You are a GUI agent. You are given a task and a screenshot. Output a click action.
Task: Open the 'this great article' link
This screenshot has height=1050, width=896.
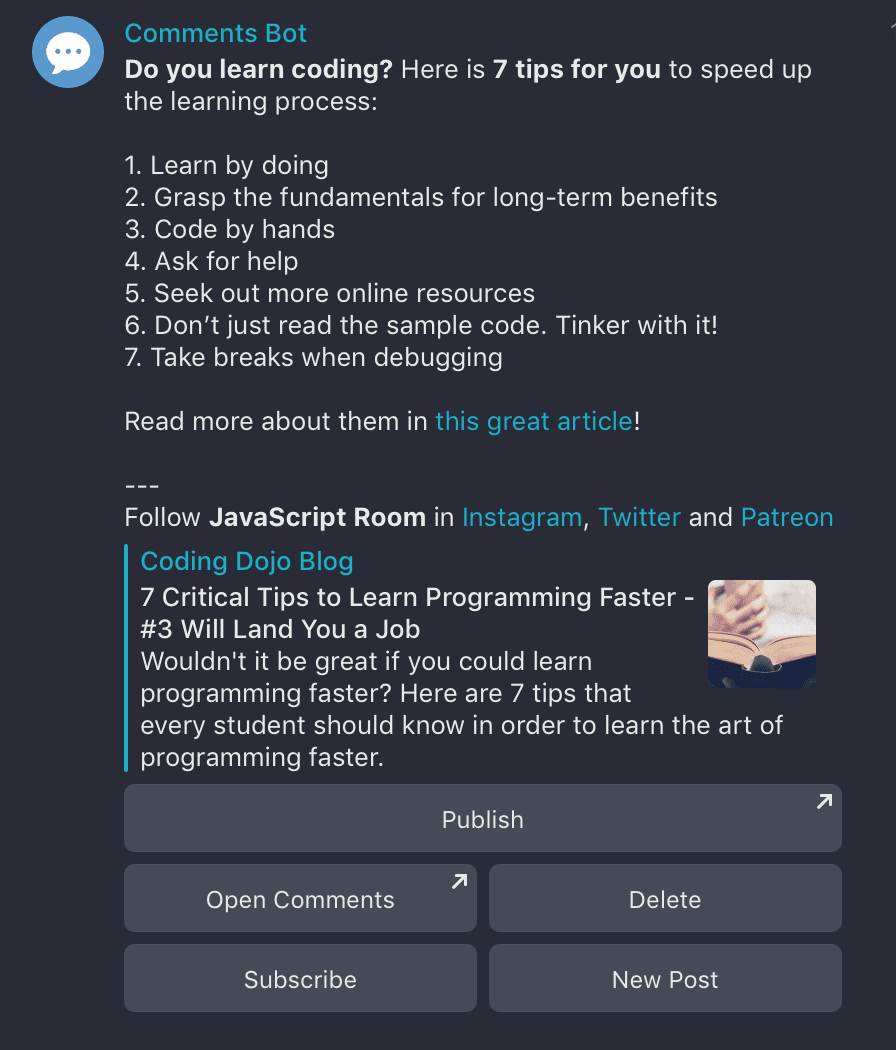click(x=534, y=421)
